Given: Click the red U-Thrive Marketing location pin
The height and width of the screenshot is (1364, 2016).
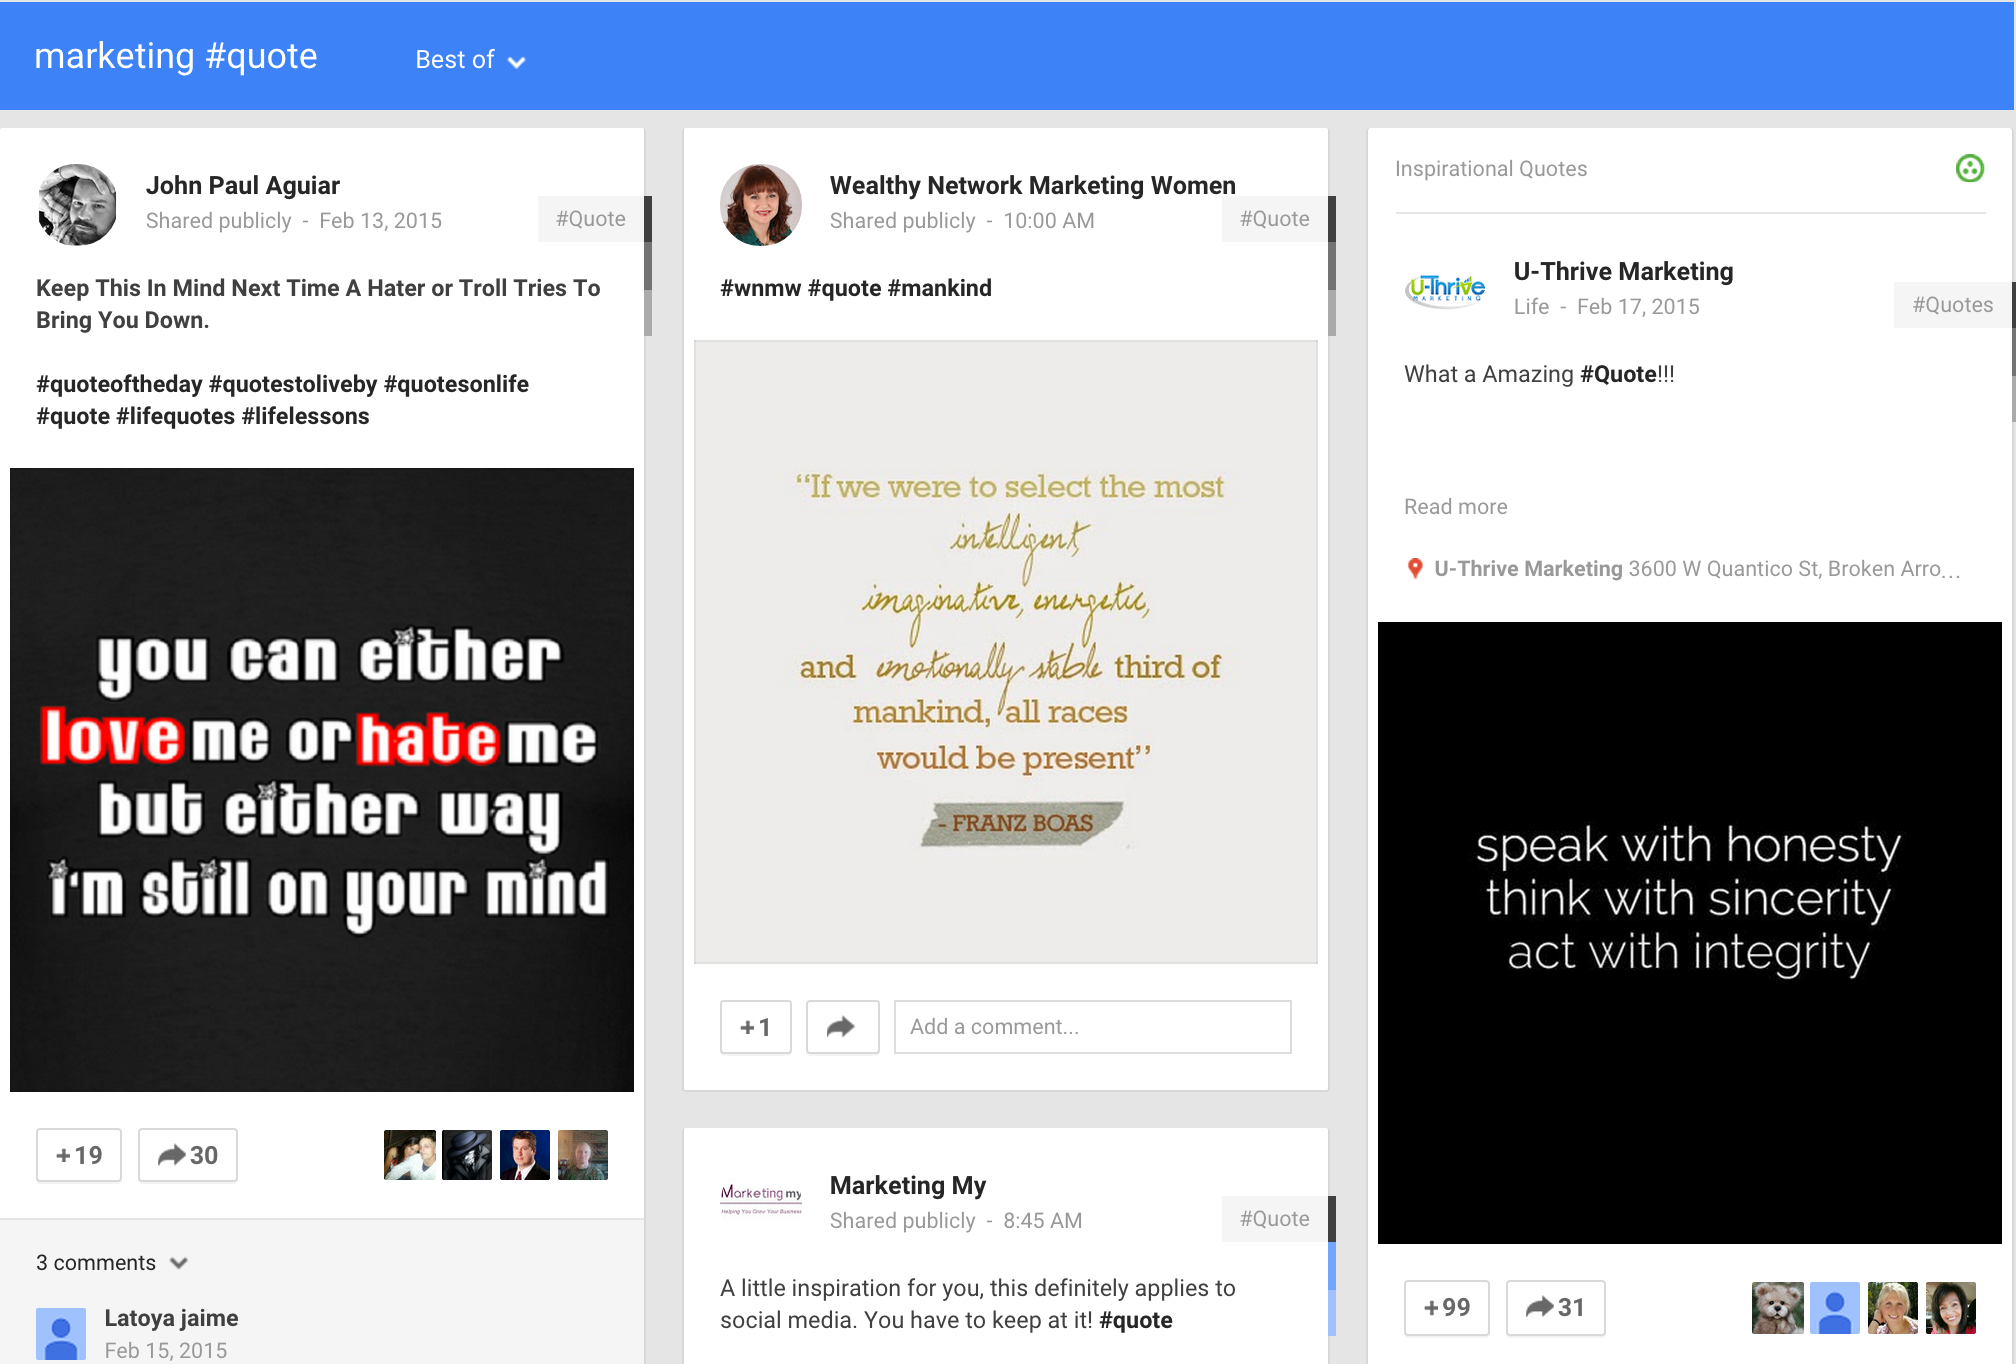Looking at the screenshot, I should (1414, 568).
